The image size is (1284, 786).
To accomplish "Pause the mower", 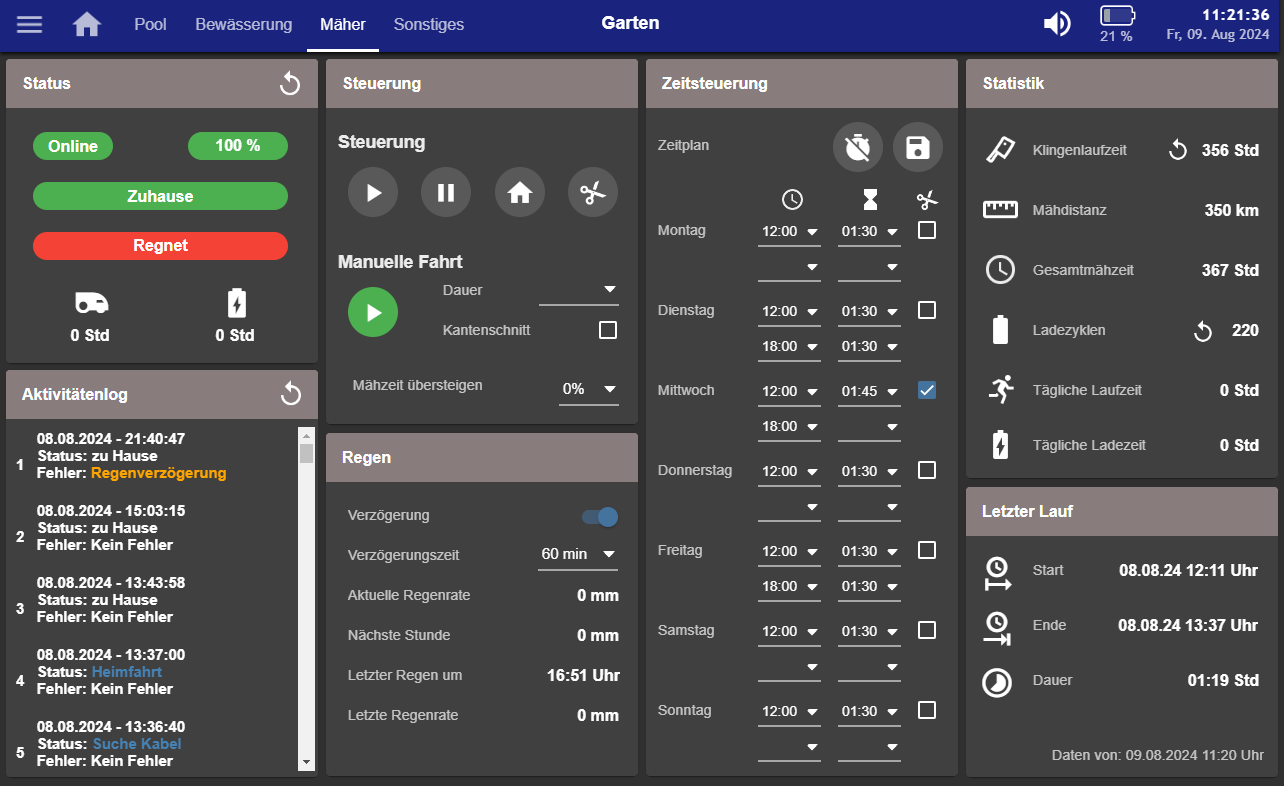I will [x=446, y=193].
